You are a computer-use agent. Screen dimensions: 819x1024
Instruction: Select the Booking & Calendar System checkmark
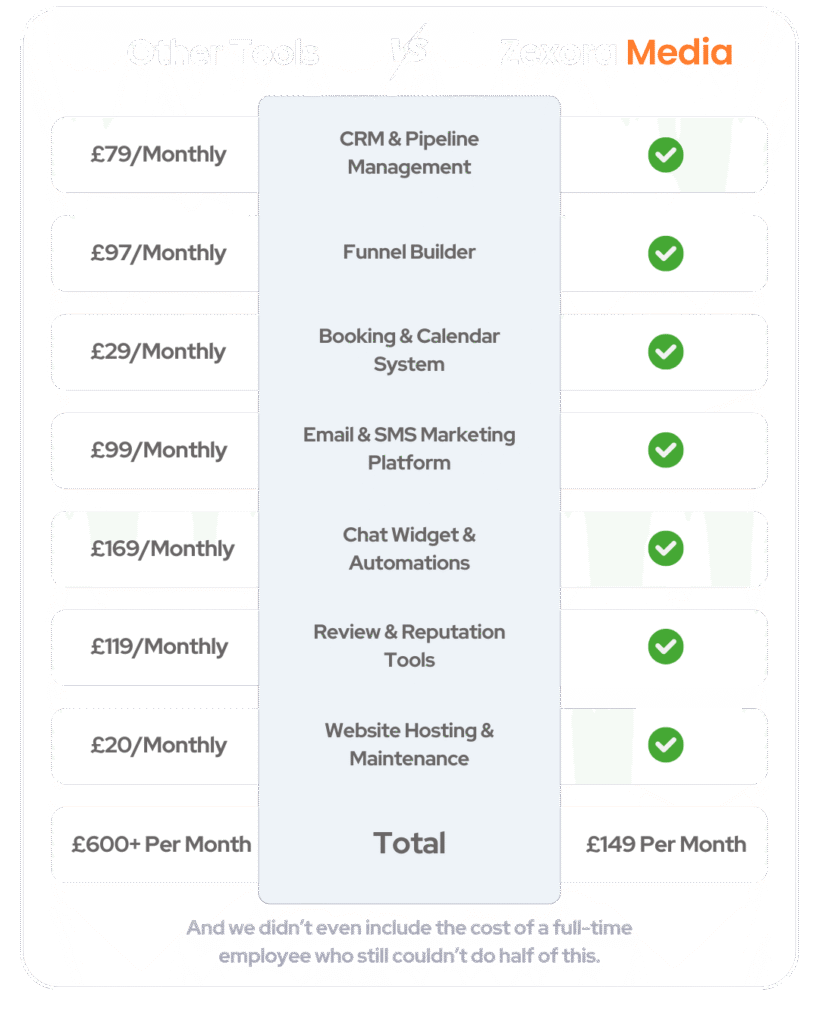(x=665, y=351)
